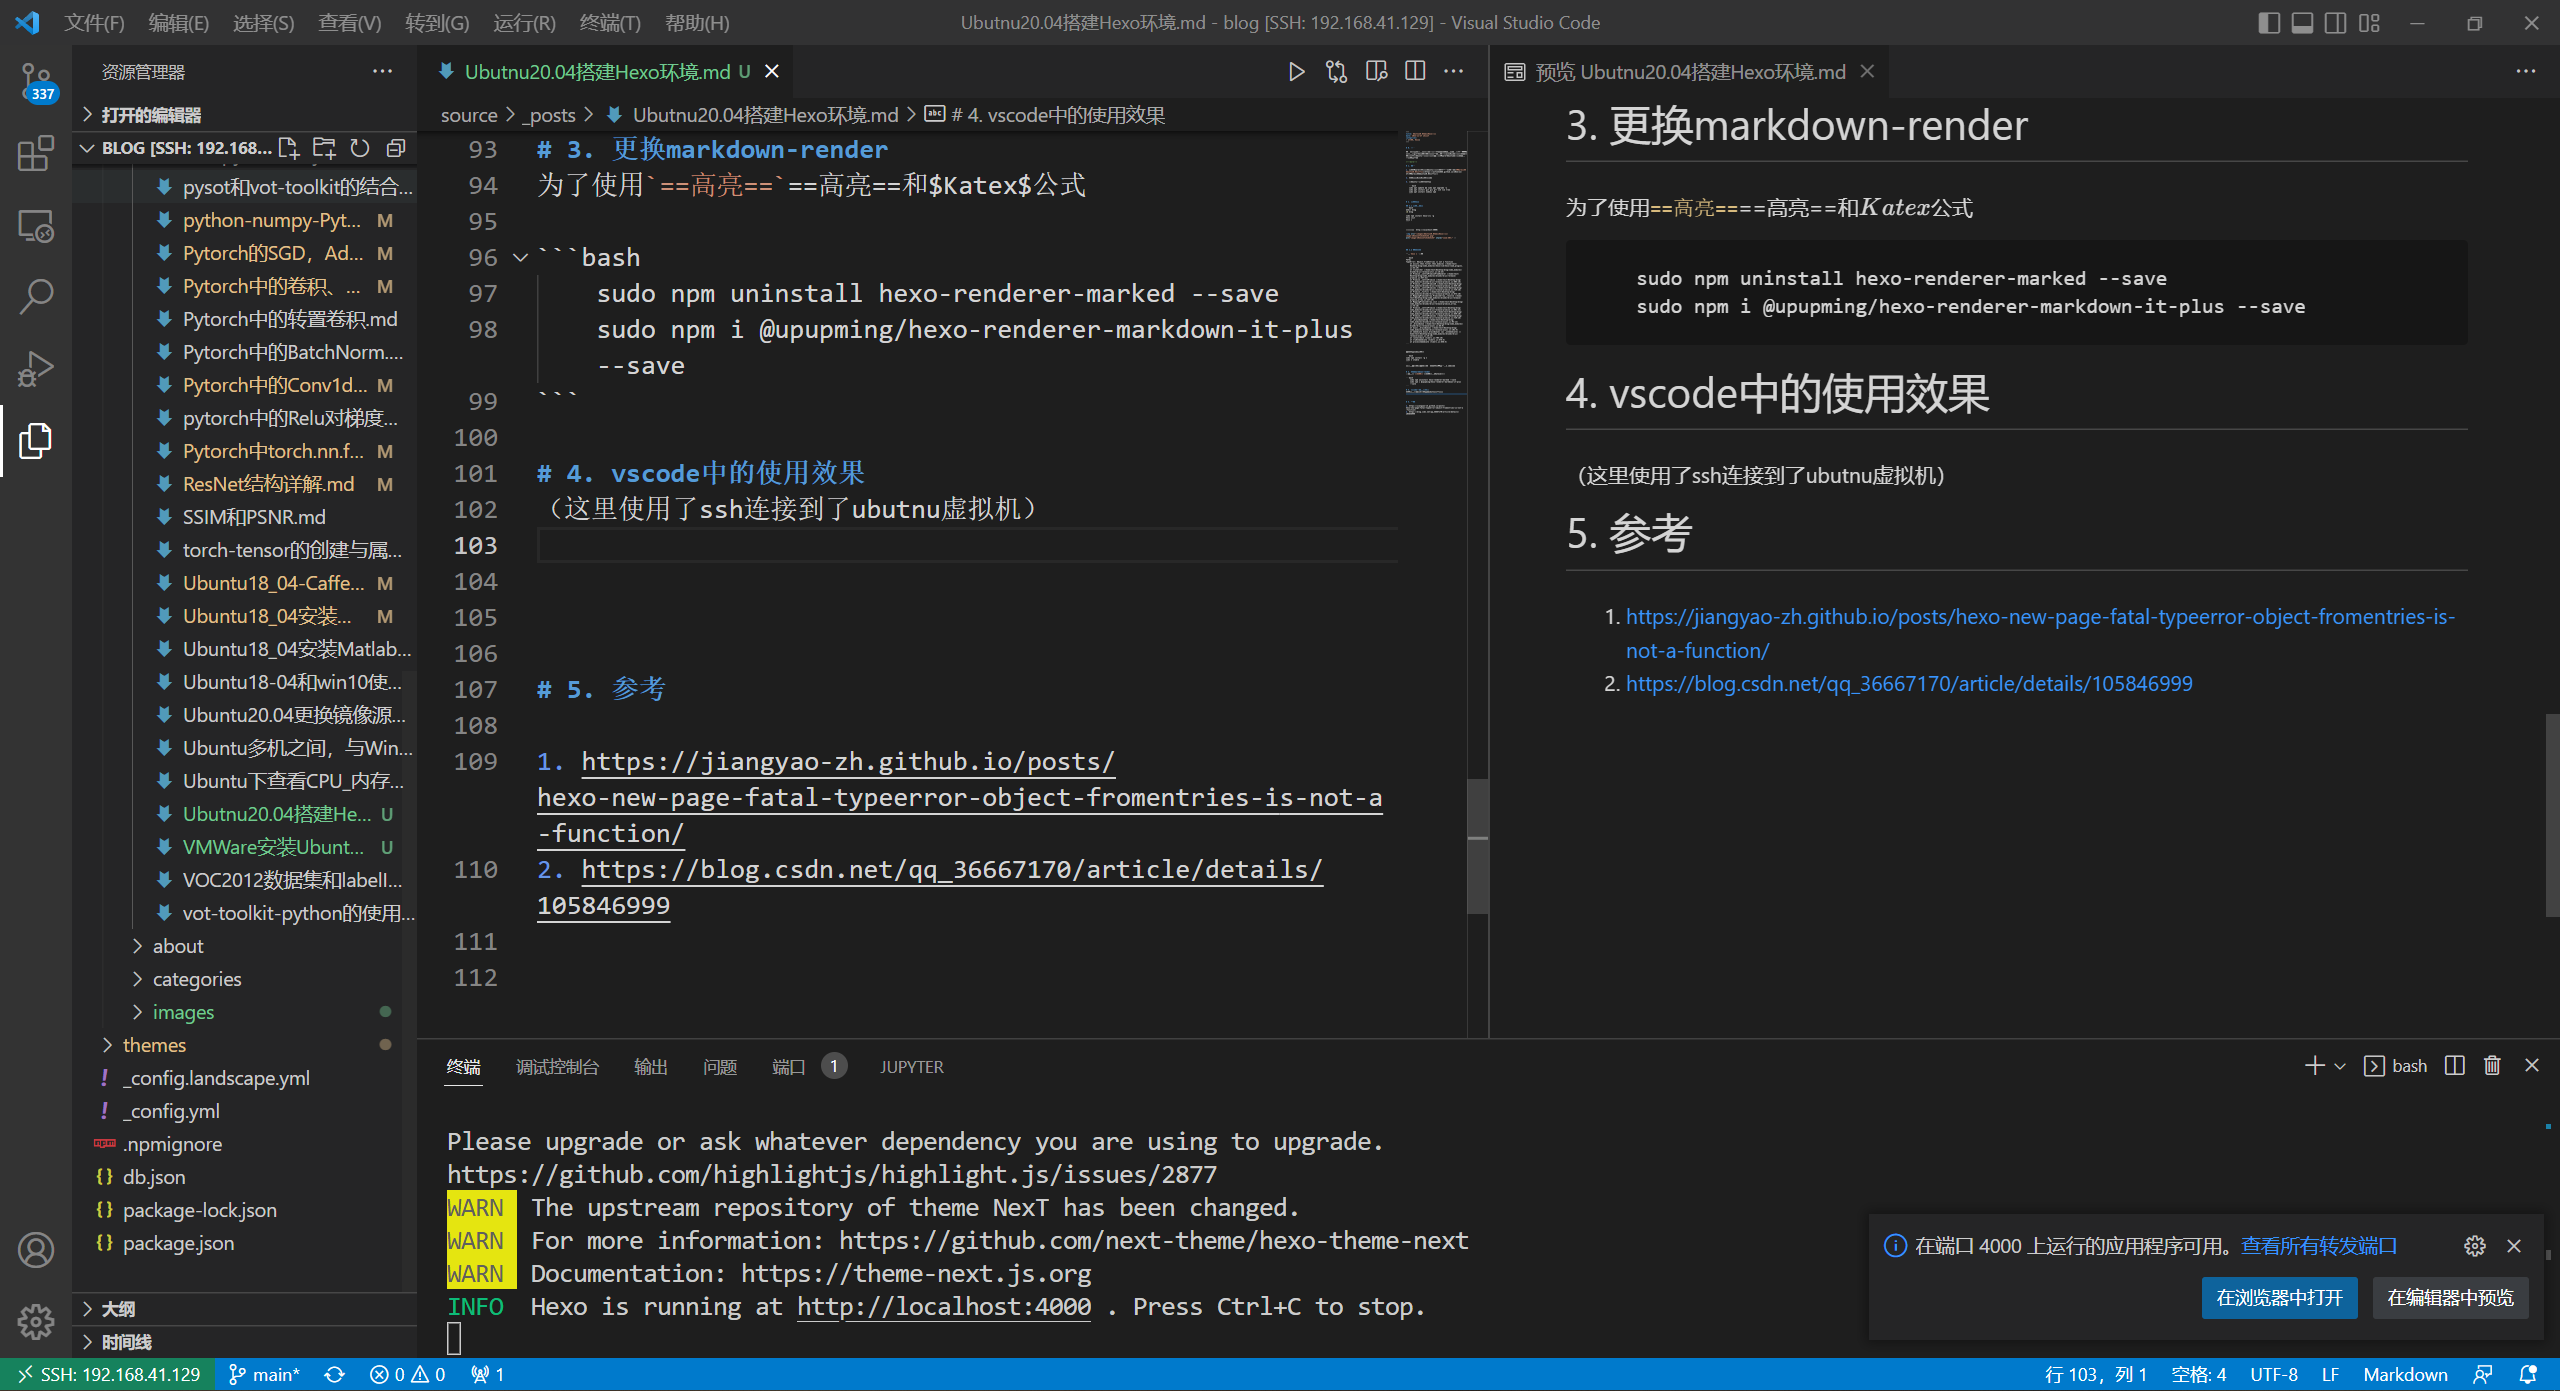Click the preview pane scrollbar thumb

2552,814
